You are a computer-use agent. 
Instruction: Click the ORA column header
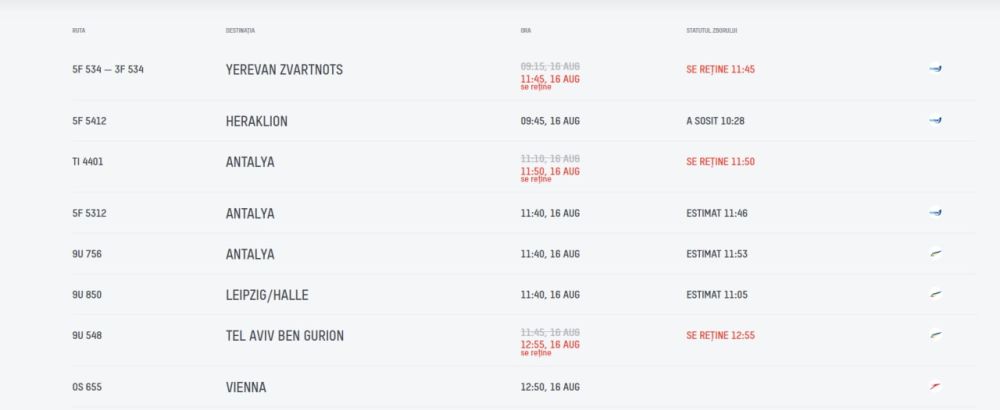coord(526,30)
